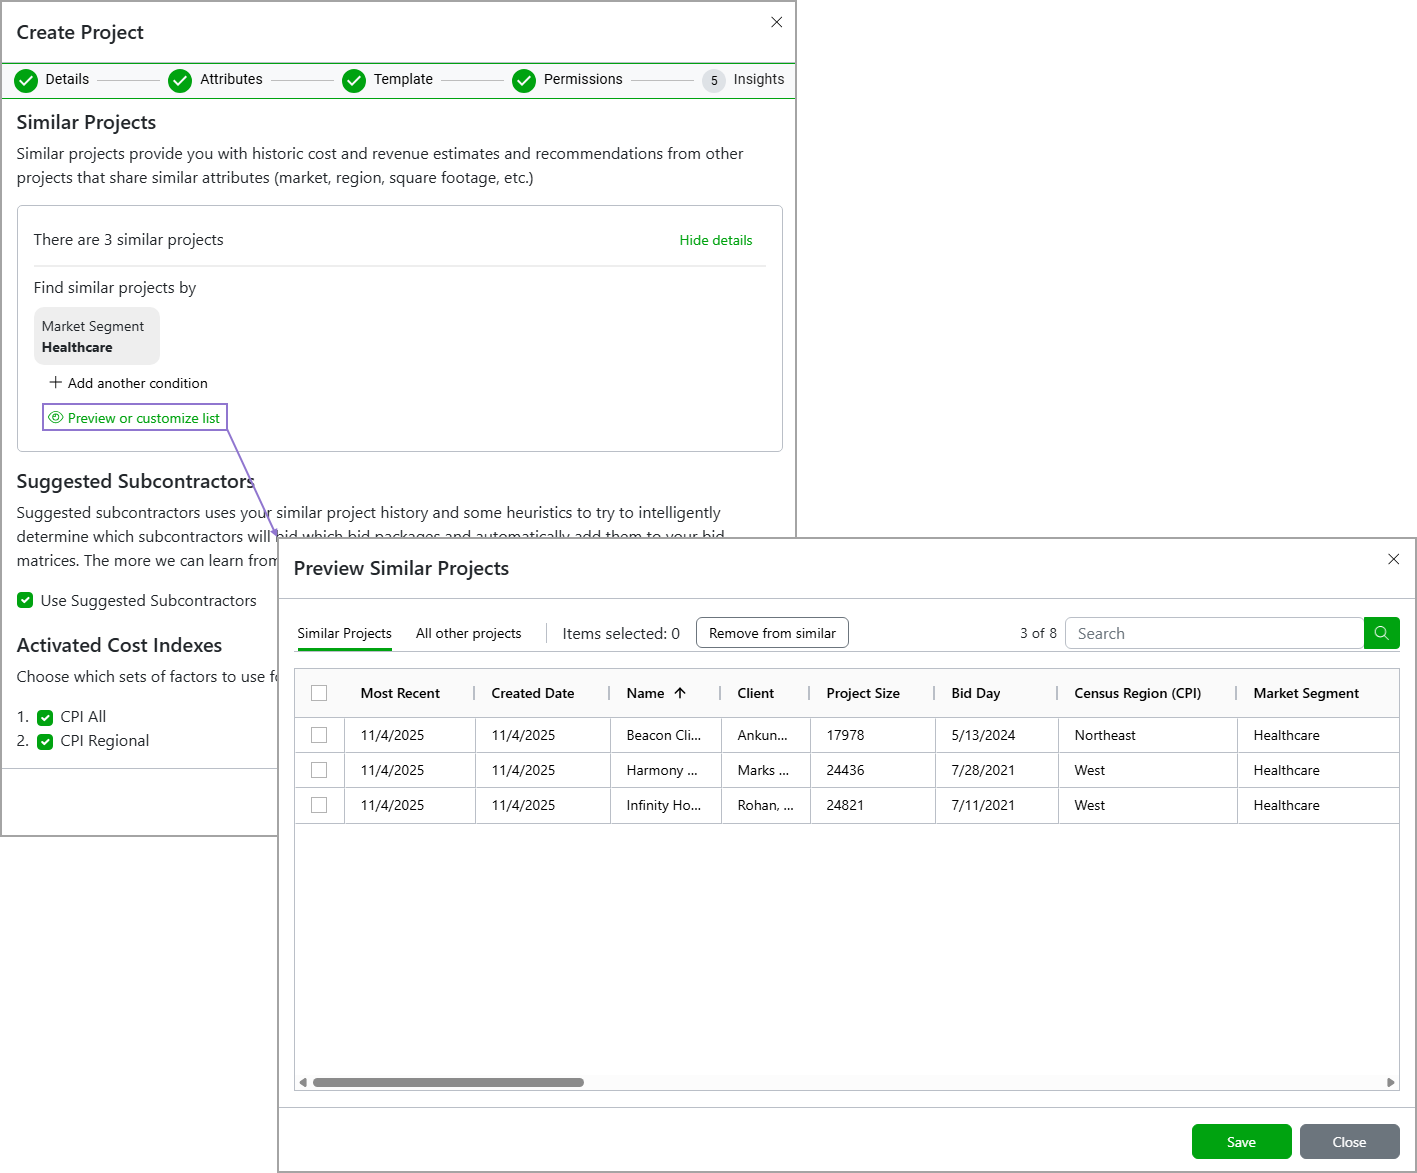Click the Permissions step checkmark icon
1417x1173 pixels.
tap(524, 81)
